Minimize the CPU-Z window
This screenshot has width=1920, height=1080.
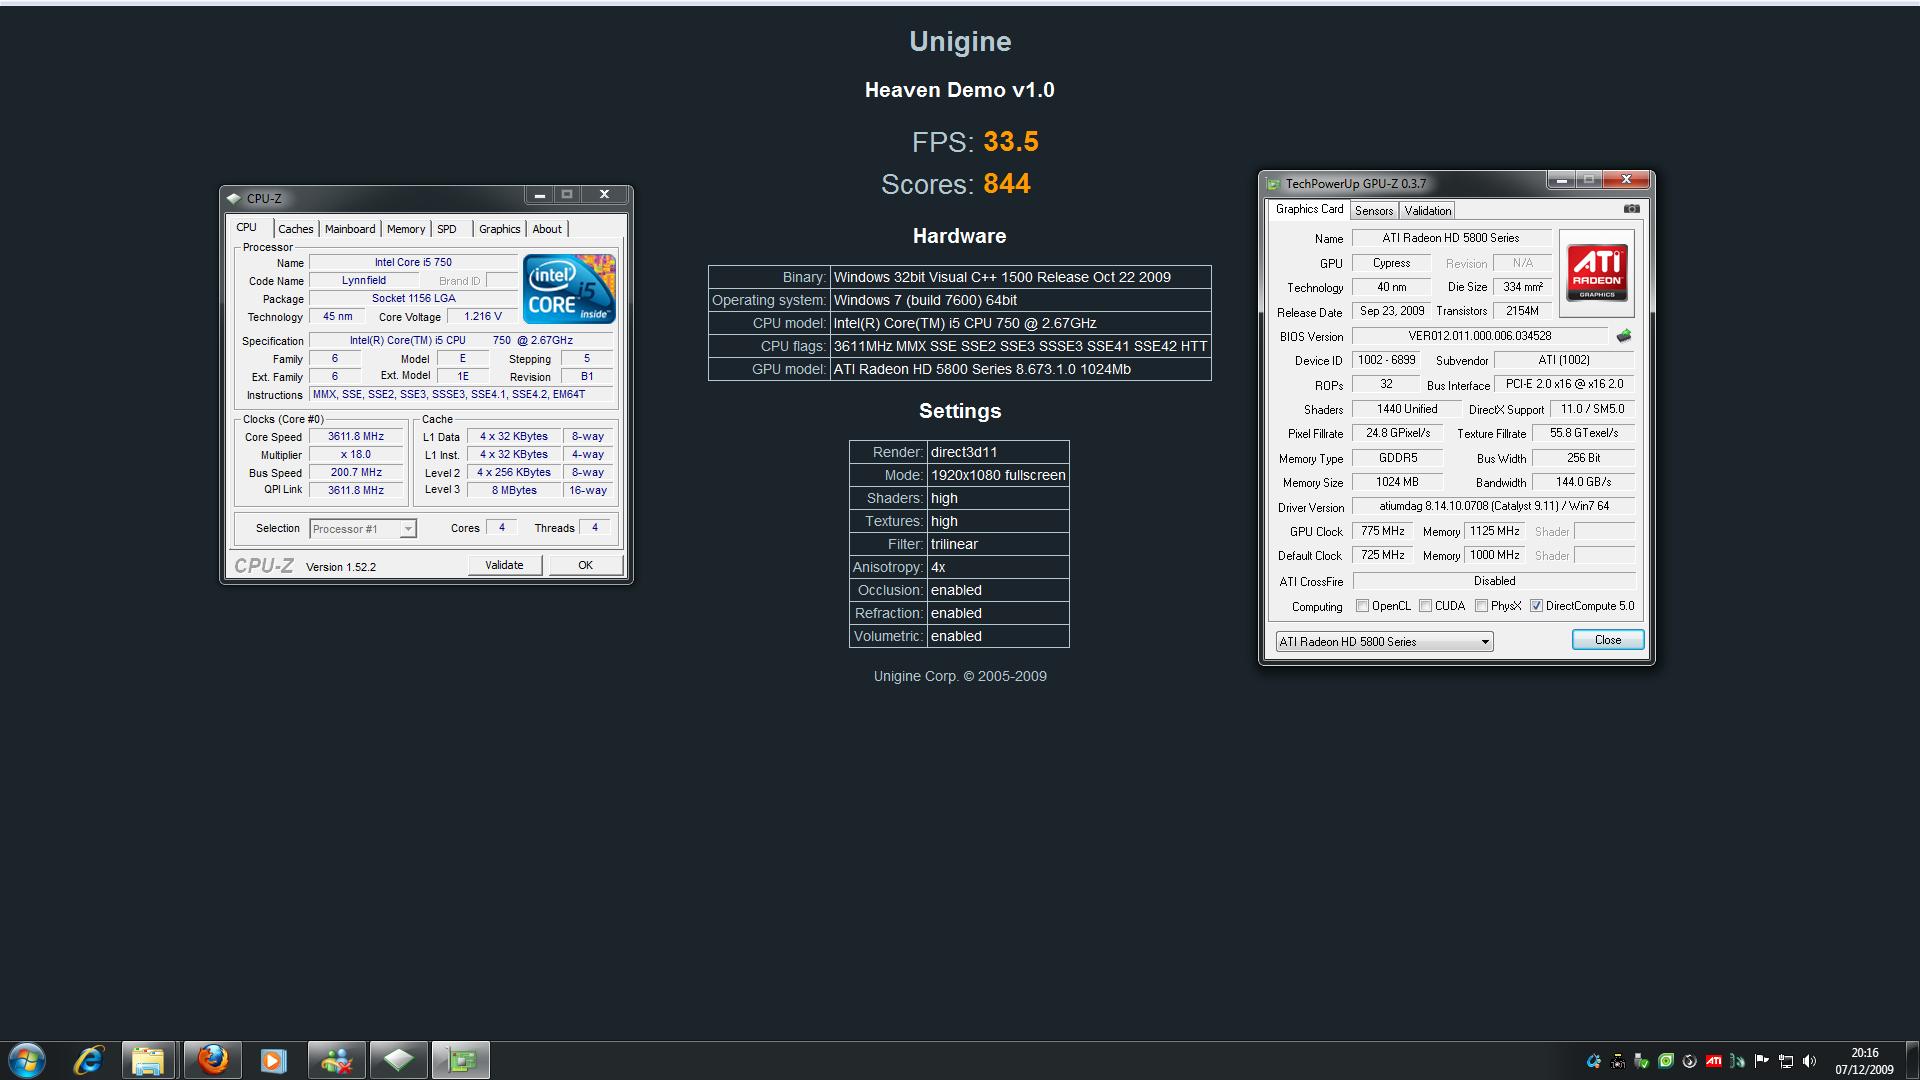click(539, 195)
